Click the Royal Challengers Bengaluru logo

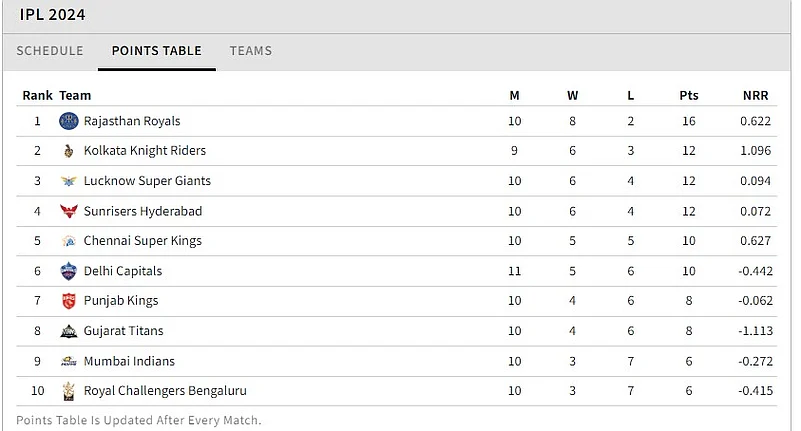tap(68, 391)
